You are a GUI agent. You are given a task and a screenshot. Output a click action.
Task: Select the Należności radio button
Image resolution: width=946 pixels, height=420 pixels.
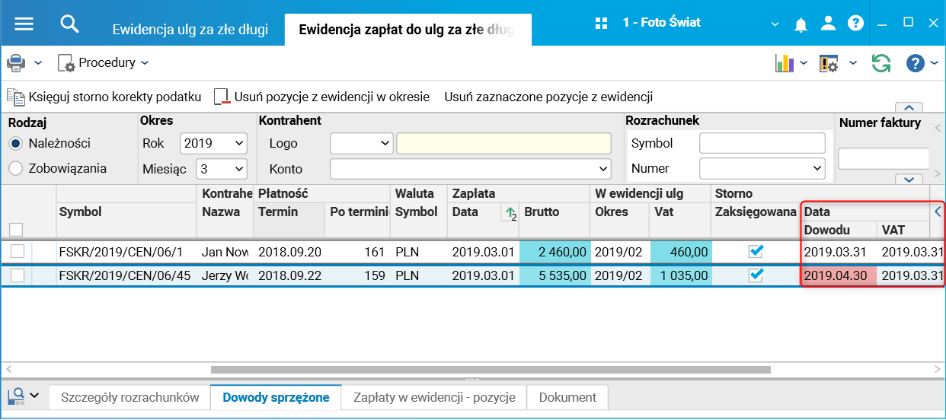pyautogui.click(x=16, y=144)
